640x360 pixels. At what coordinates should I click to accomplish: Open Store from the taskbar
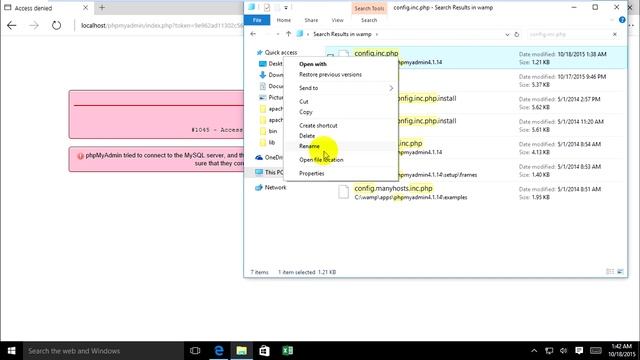264,351
